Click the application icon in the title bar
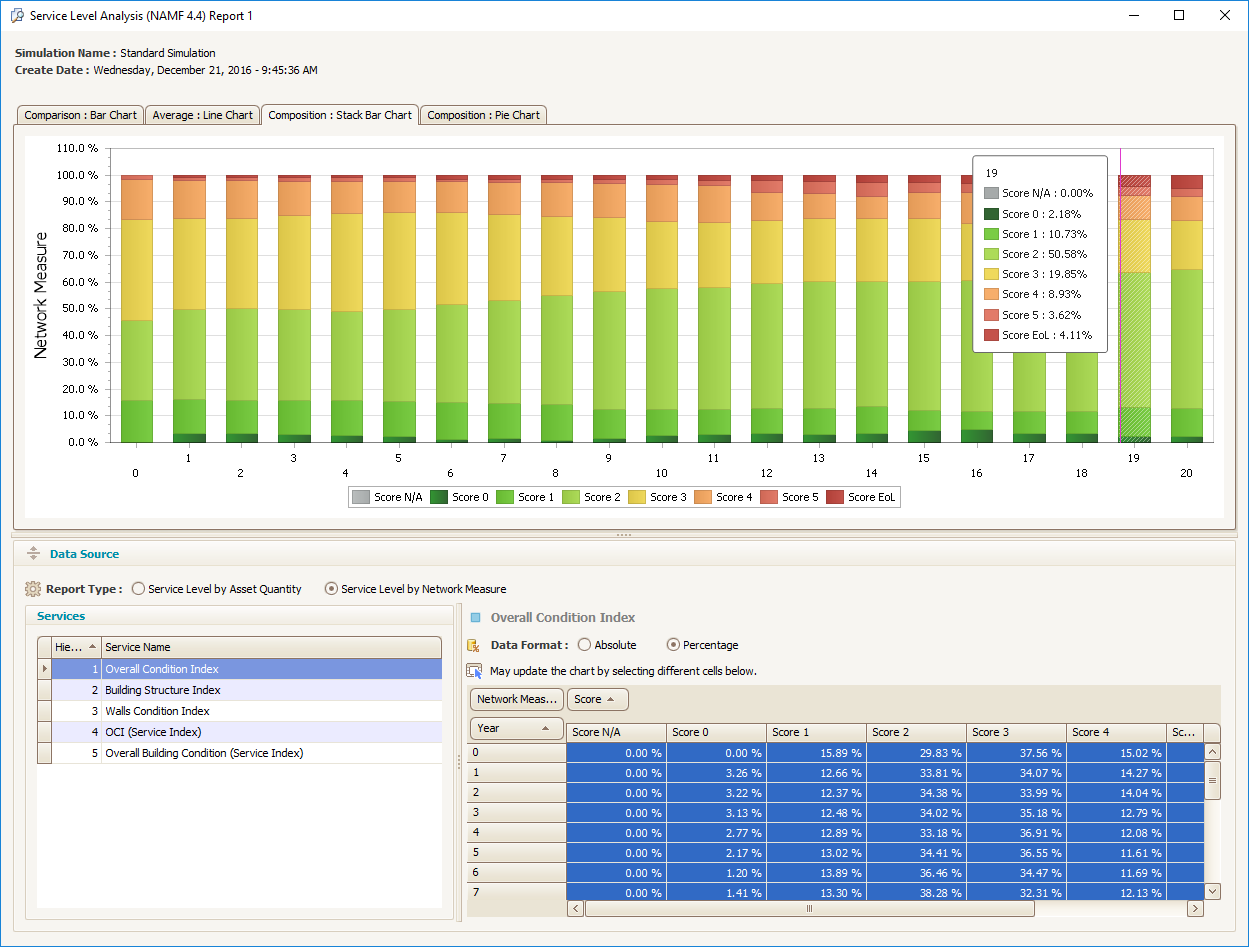This screenshot has width=1249, height=947. point(17,15)
